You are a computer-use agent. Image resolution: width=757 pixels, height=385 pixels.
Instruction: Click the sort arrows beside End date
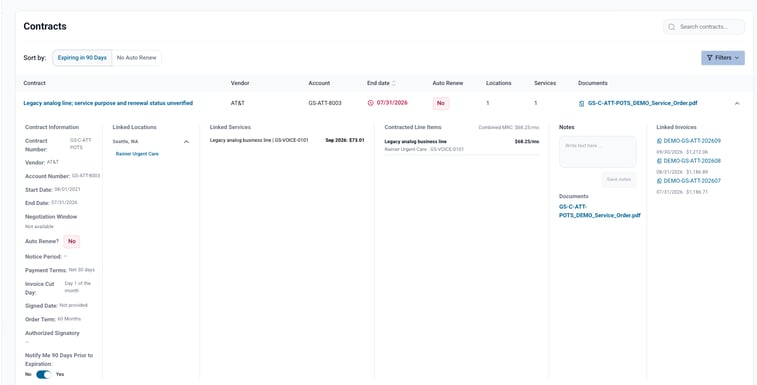point(394,83)
